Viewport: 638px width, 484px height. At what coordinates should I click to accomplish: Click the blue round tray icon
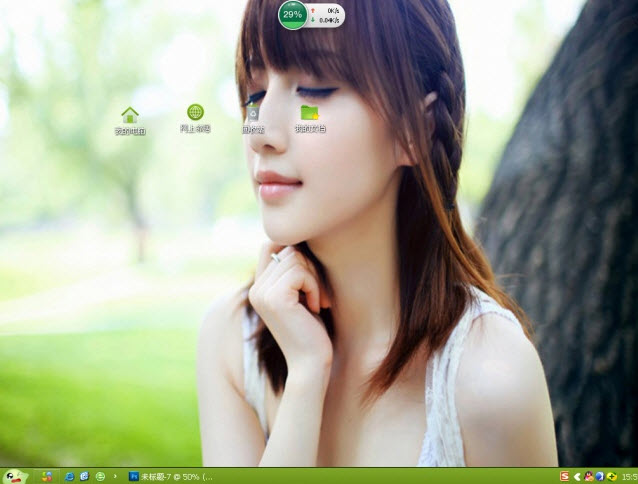click(x=599, y=476)
